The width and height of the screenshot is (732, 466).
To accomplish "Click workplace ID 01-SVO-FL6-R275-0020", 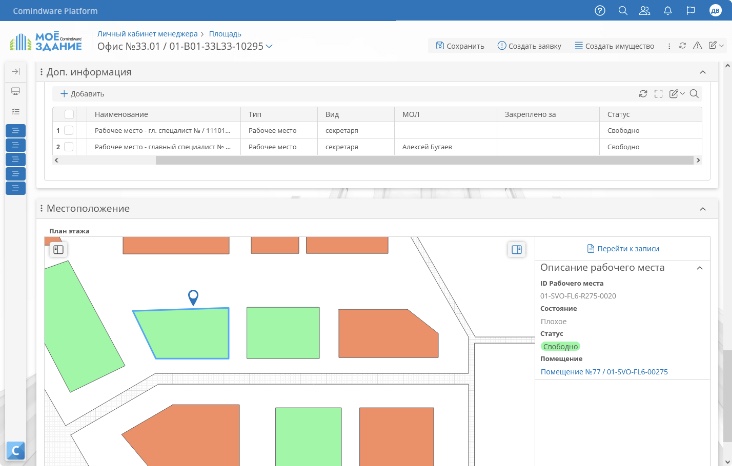I will 578,296.
